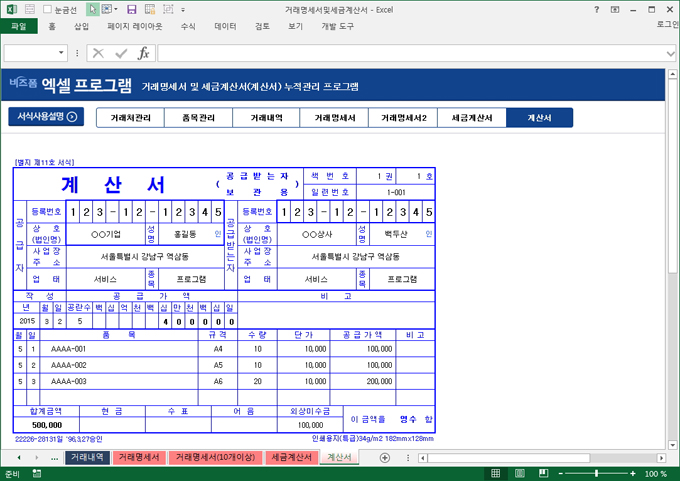Click the purple Save icon
The height and width of the screenshot is (481, 680).
pyautogui.click(x=132, y=9)
